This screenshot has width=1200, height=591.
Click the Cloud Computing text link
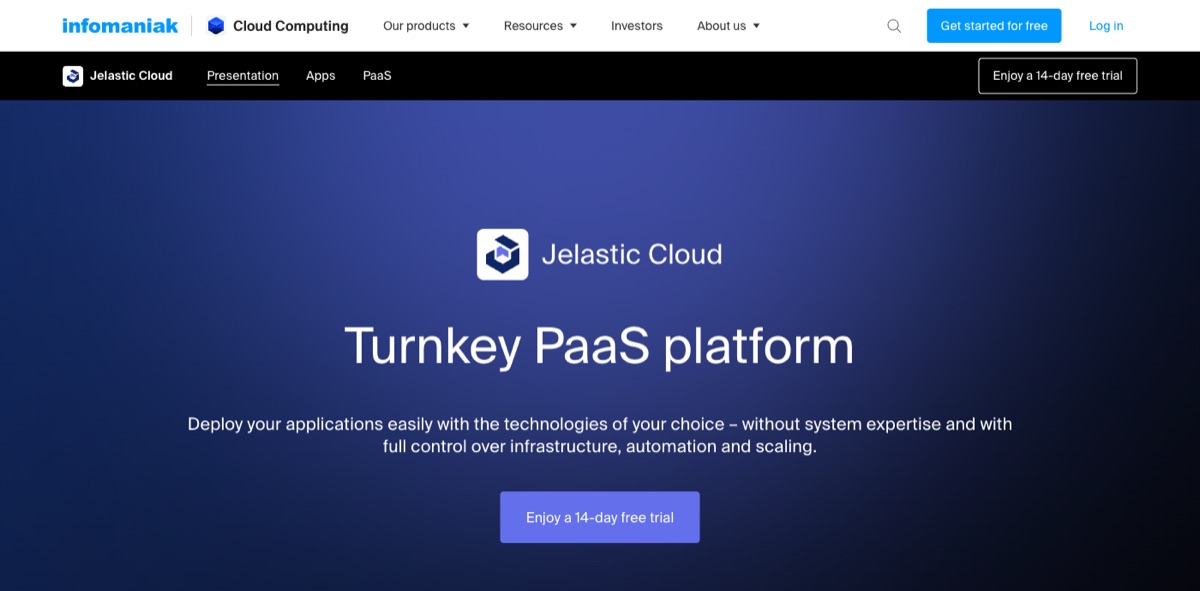point(291,26)
